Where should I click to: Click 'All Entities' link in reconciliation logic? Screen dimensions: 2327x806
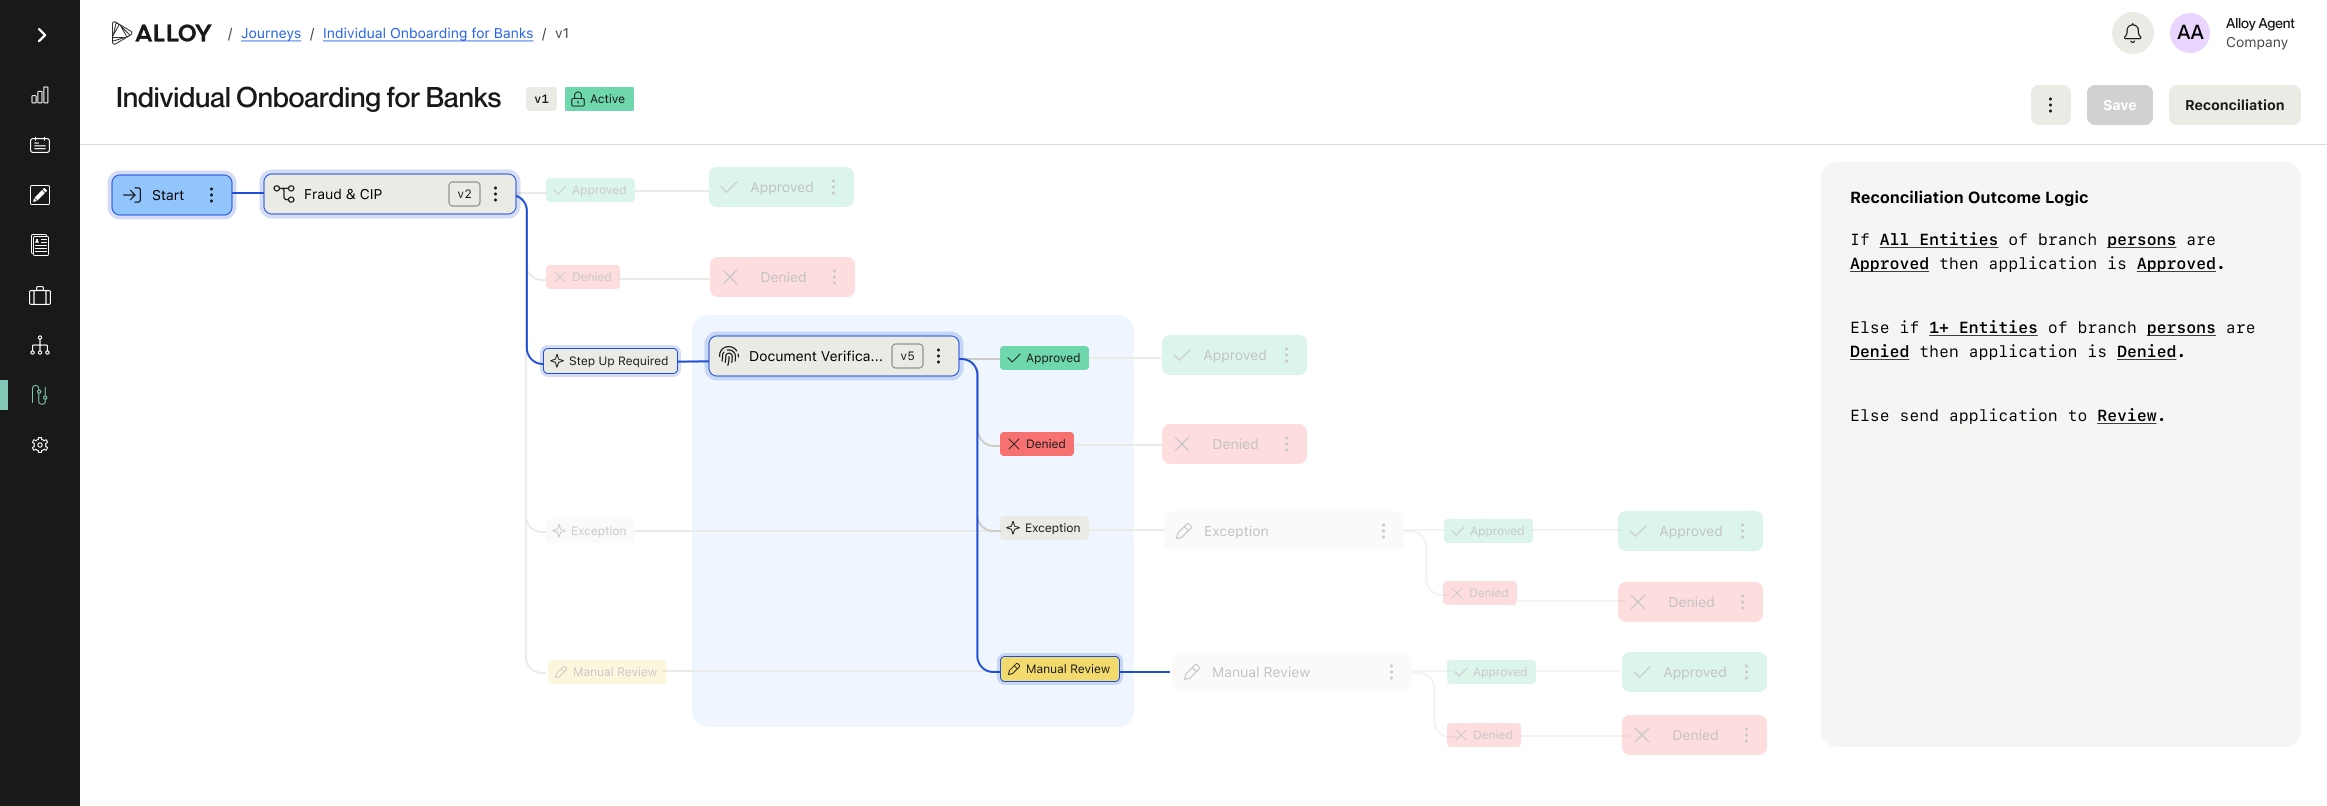tap(1938, 240)
